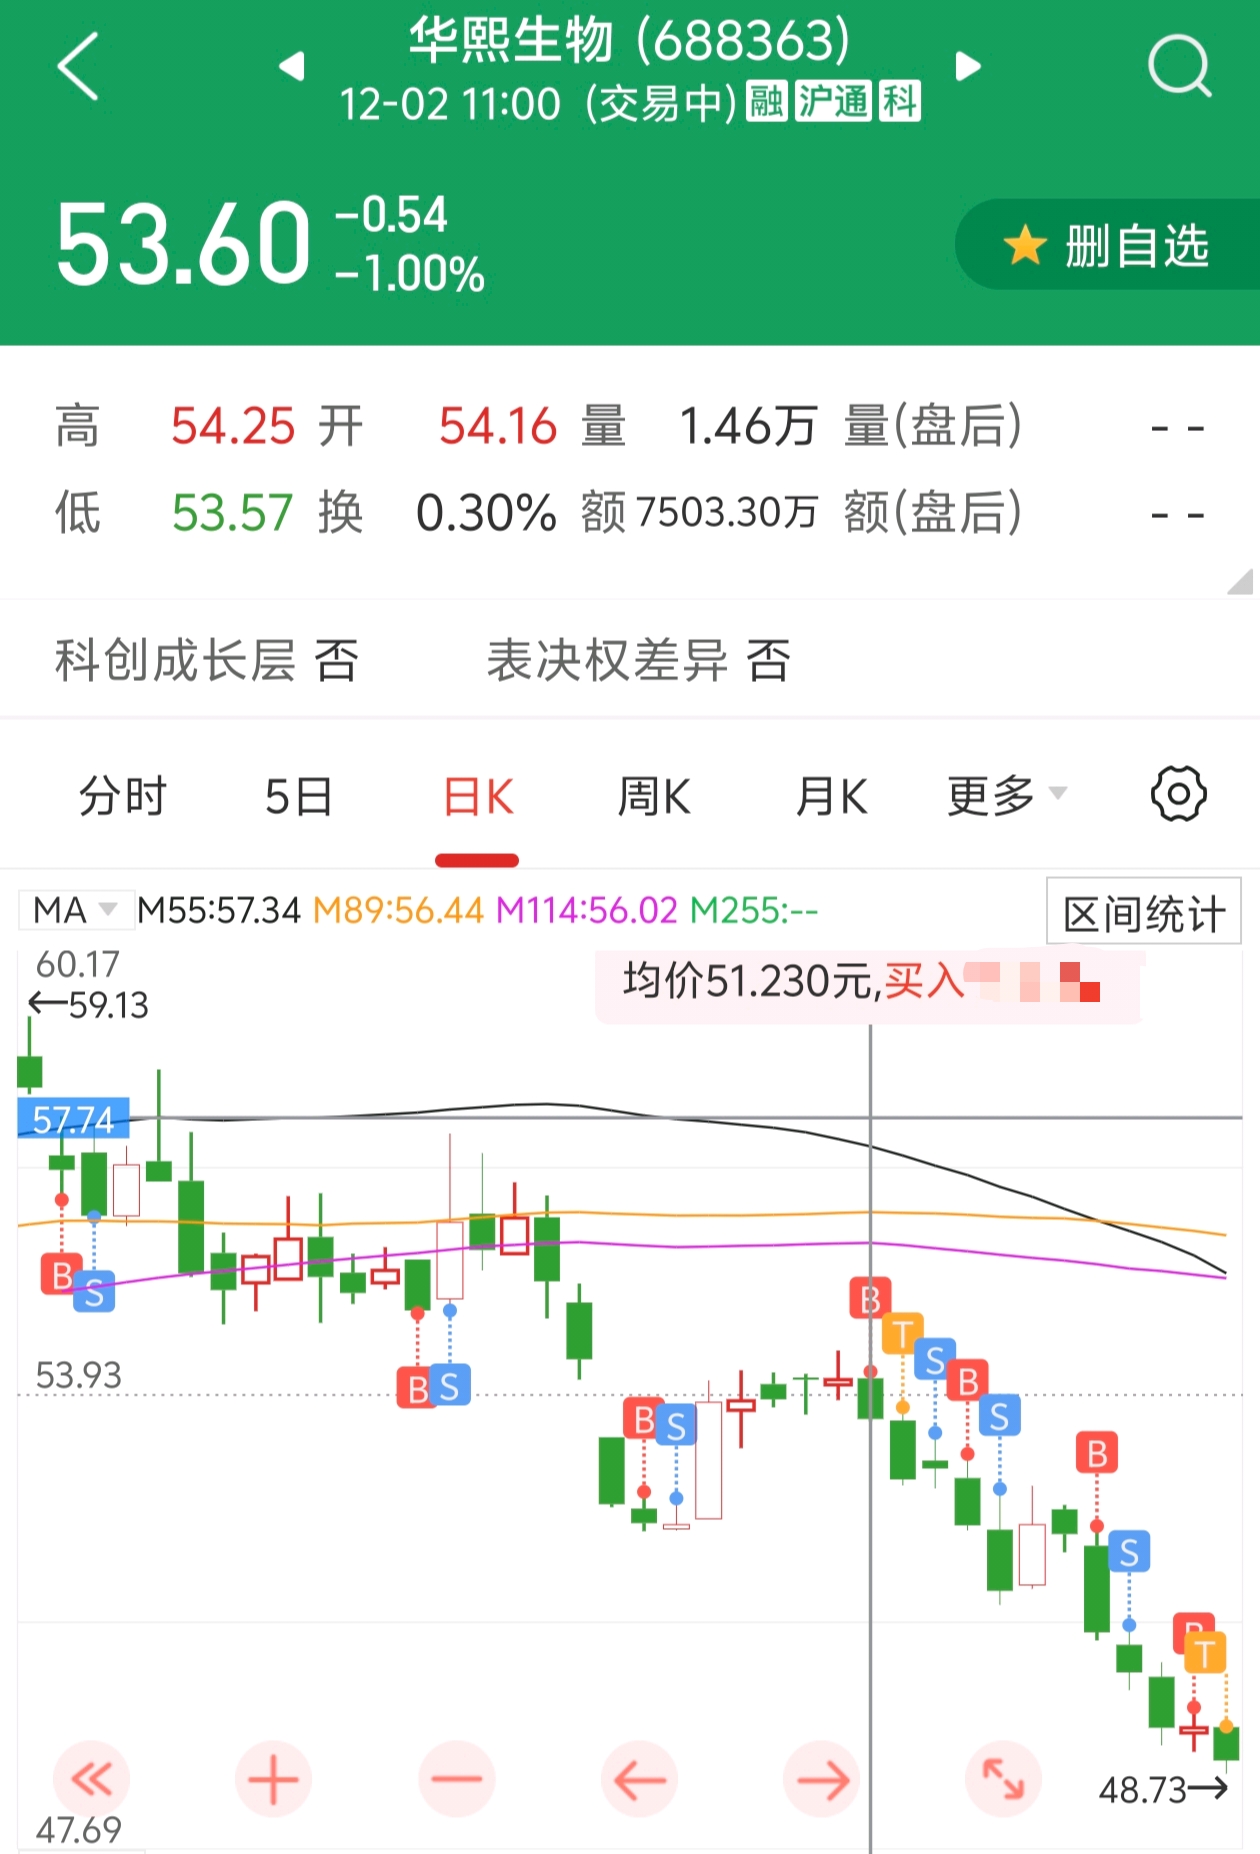Tap the turnover rate 0.30%
This screenshot has width=1260, height=1854.
486,513
